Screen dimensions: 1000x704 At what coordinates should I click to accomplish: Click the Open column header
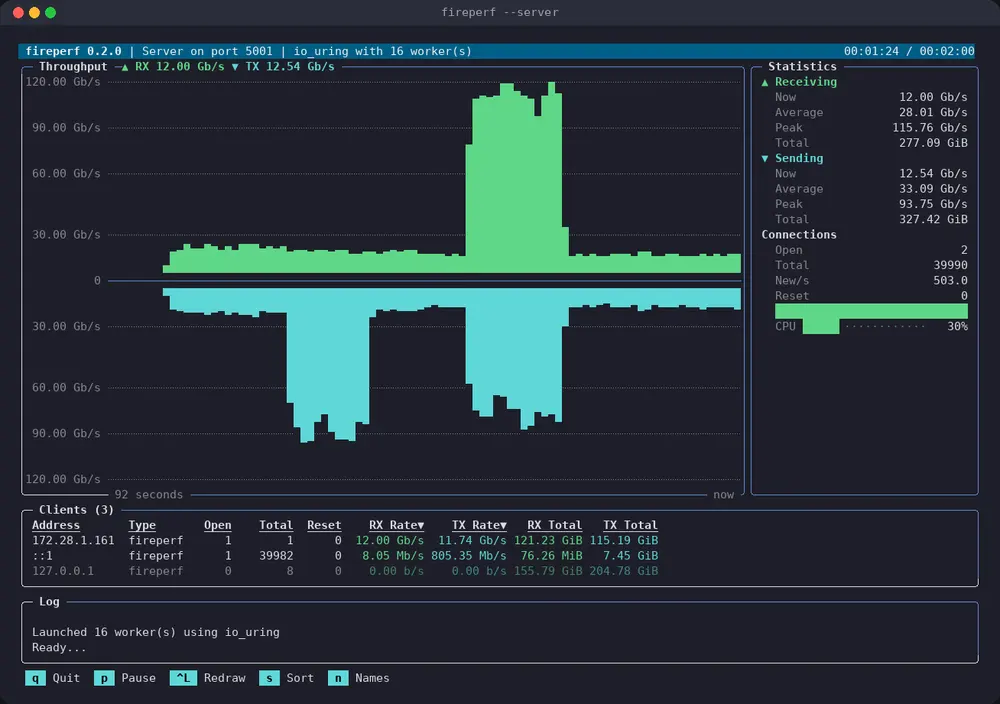pyautogui.click(x=217, y=525)
